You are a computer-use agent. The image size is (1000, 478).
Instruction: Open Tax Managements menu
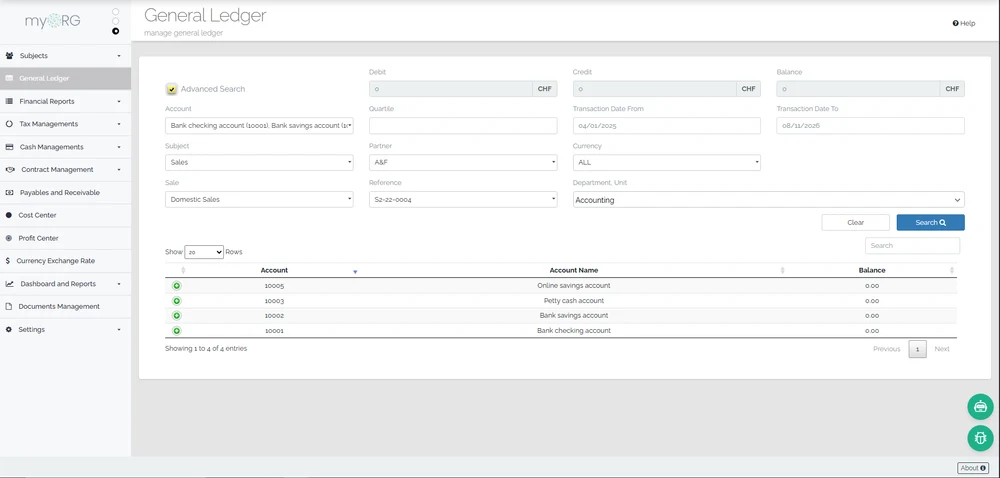pyautogui.click(x=65, y=124)
